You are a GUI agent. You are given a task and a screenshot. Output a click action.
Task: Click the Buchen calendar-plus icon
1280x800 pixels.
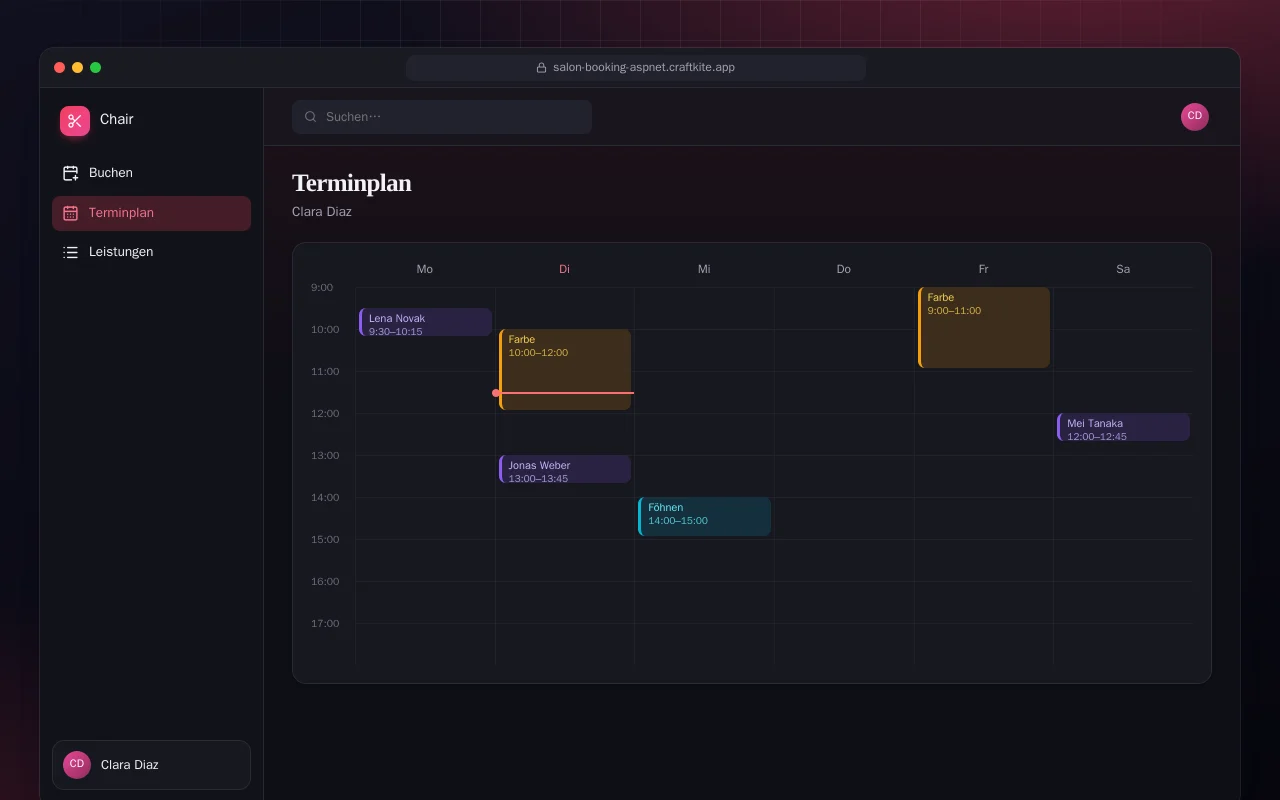(70, 173)
